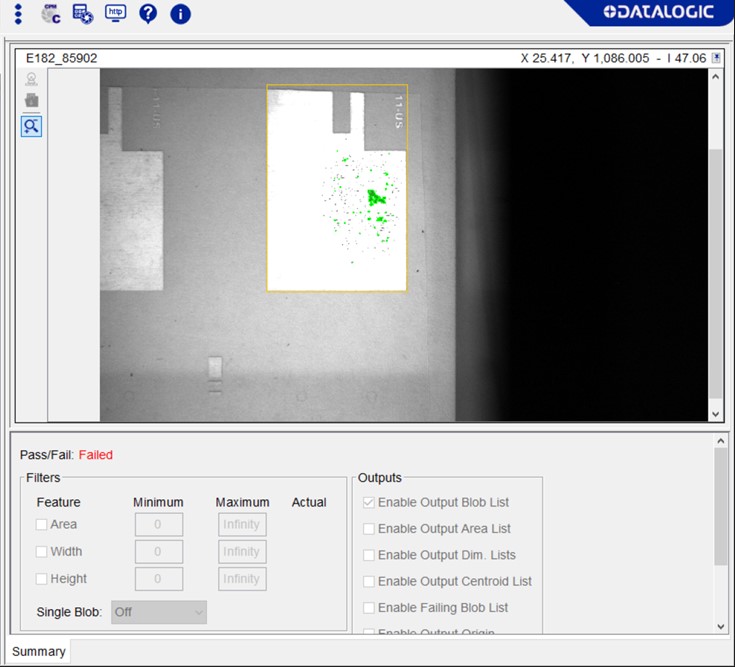Image resolution: width=735 pixels, height=667 pixels.
Task: Open the Single Blob dropdown
Action: tap(158, 612)
